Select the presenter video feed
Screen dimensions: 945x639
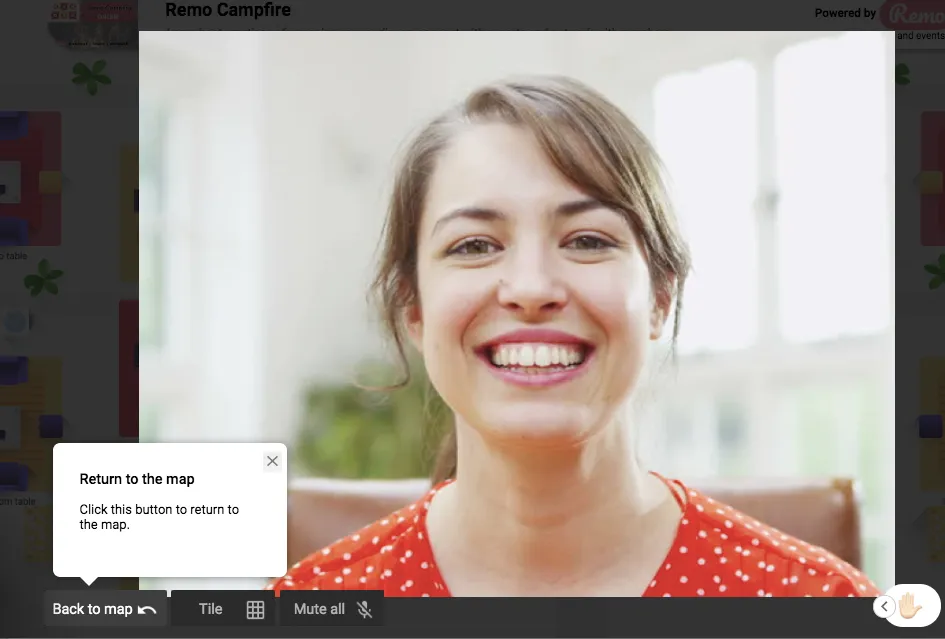click(x=516, y=313)
